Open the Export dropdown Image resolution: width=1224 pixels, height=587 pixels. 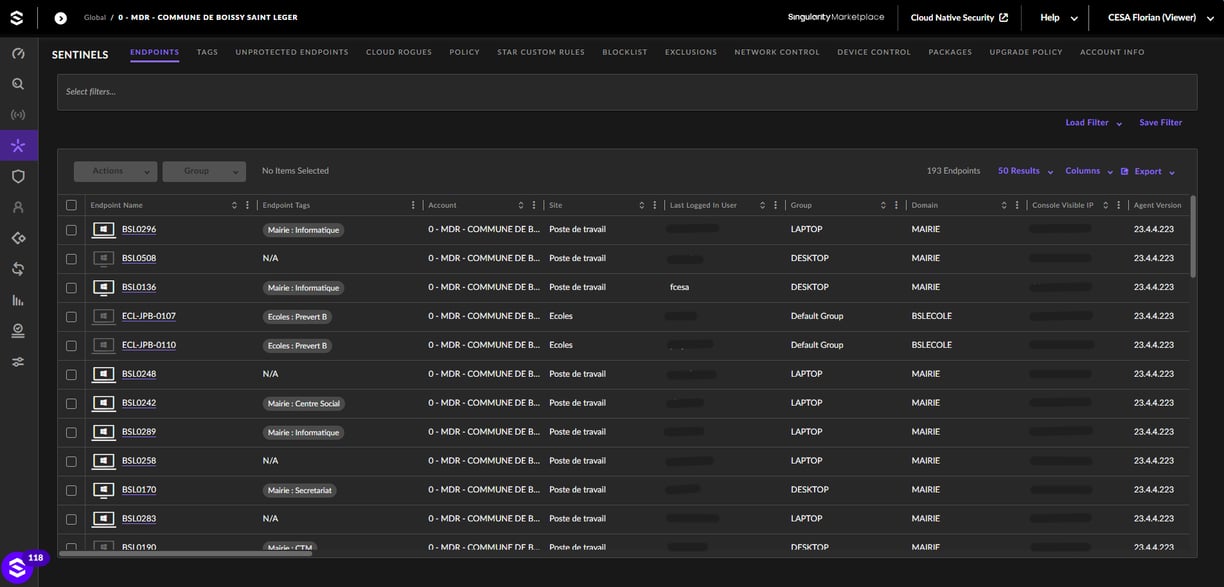coord(1148,171)
